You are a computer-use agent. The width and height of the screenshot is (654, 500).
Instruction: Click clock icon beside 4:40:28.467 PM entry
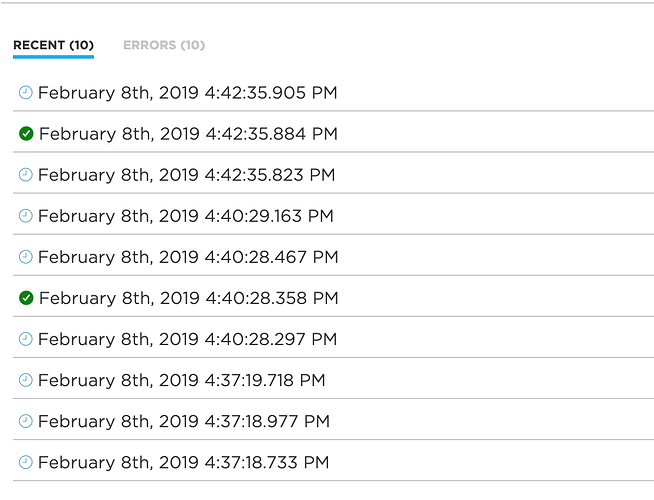(x=26, y=257)
